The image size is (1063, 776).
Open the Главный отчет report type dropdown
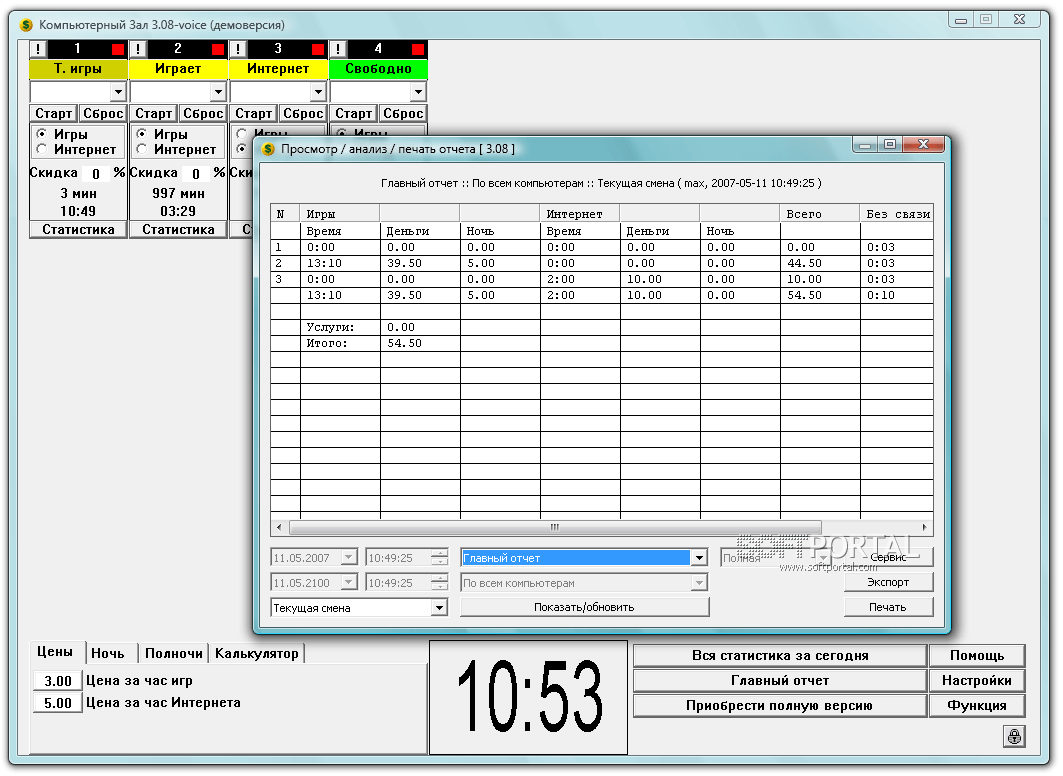(x=699, y=558)
